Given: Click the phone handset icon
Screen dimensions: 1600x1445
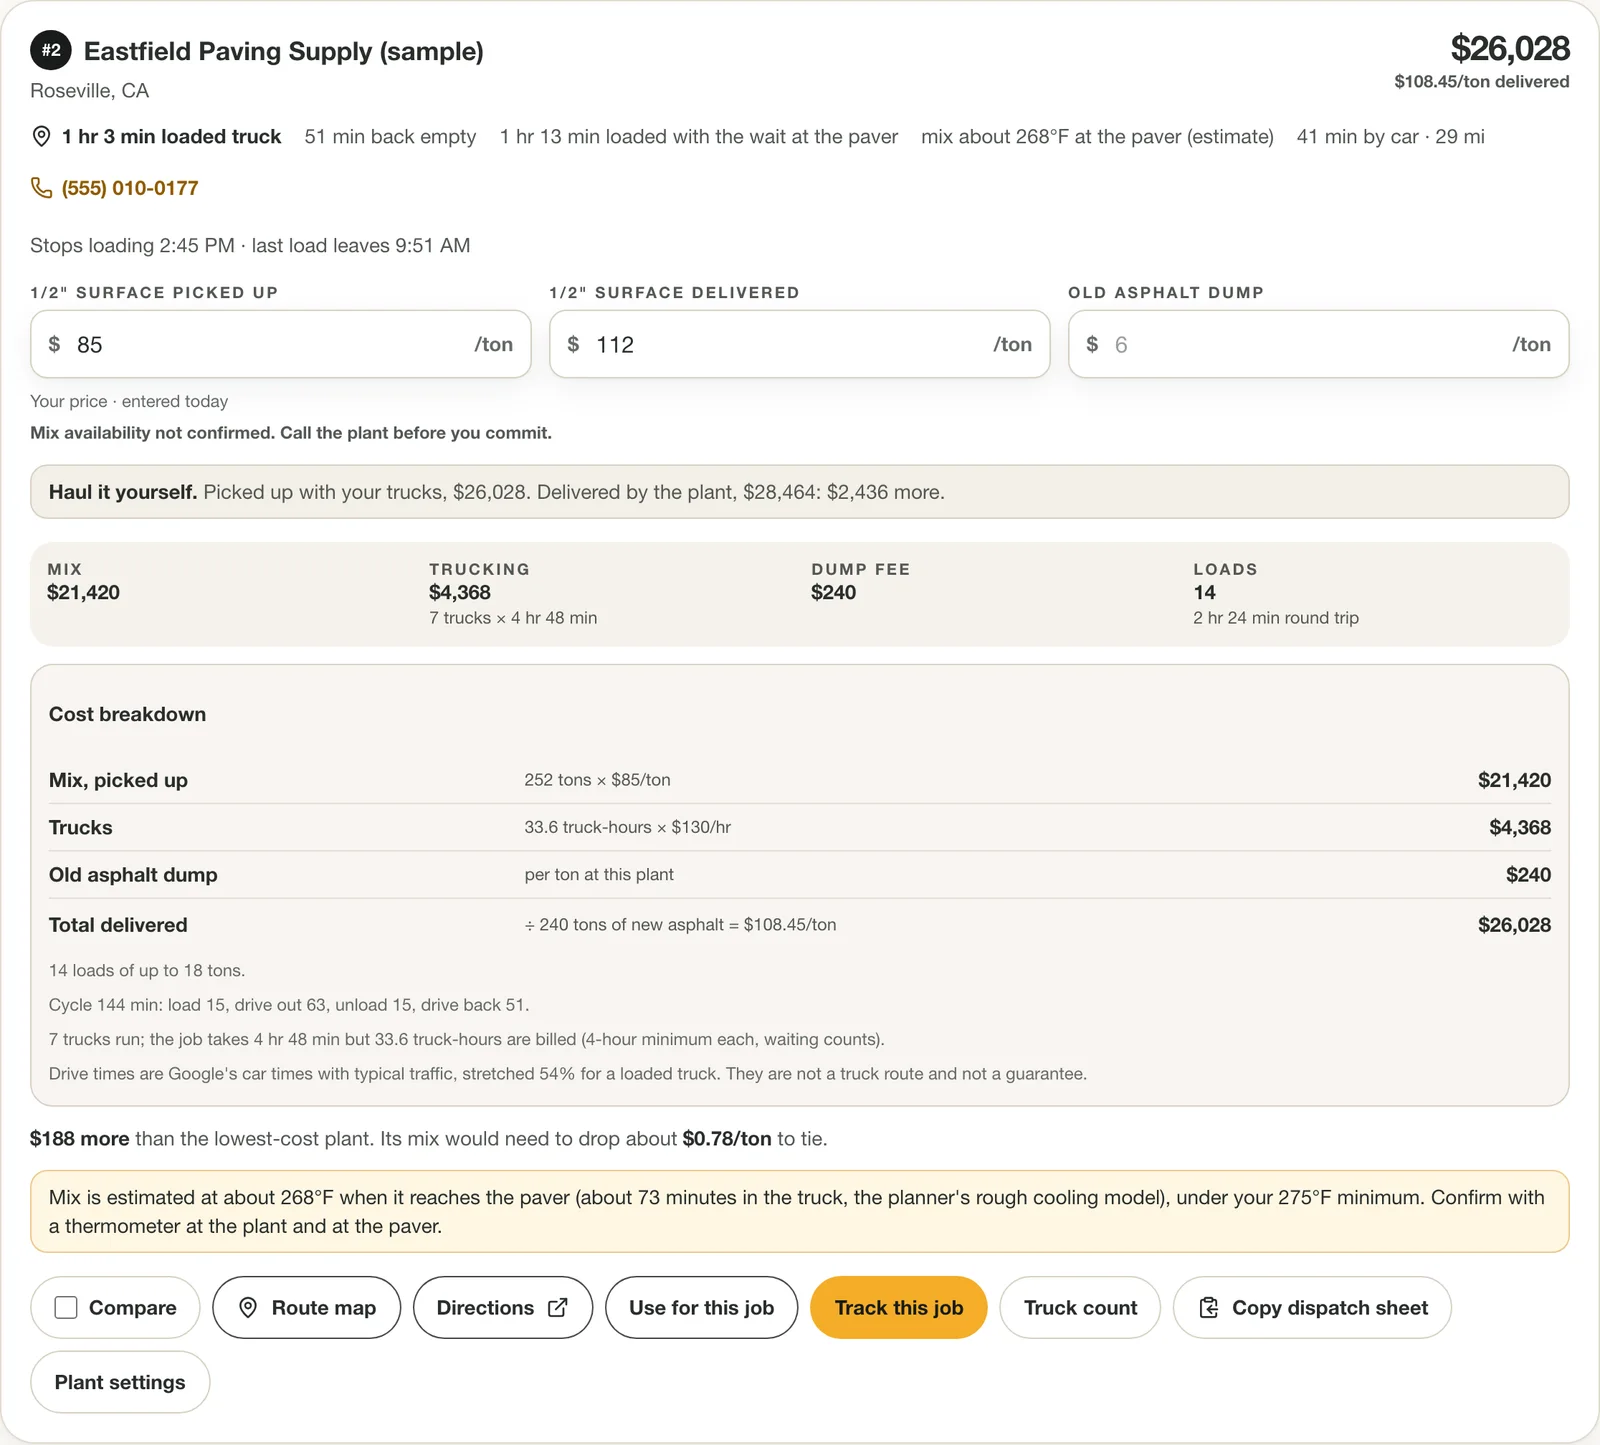Looking at the screenshot, I should pos(41,188).
